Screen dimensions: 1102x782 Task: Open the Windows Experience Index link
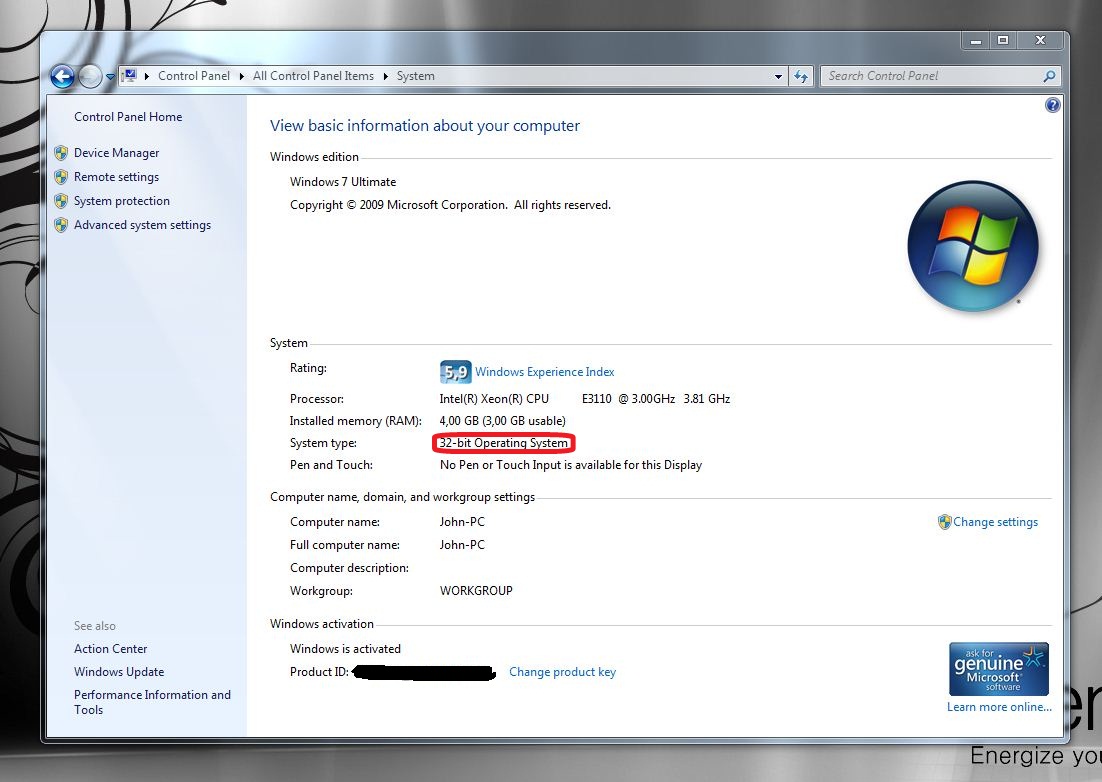[545, 372]
